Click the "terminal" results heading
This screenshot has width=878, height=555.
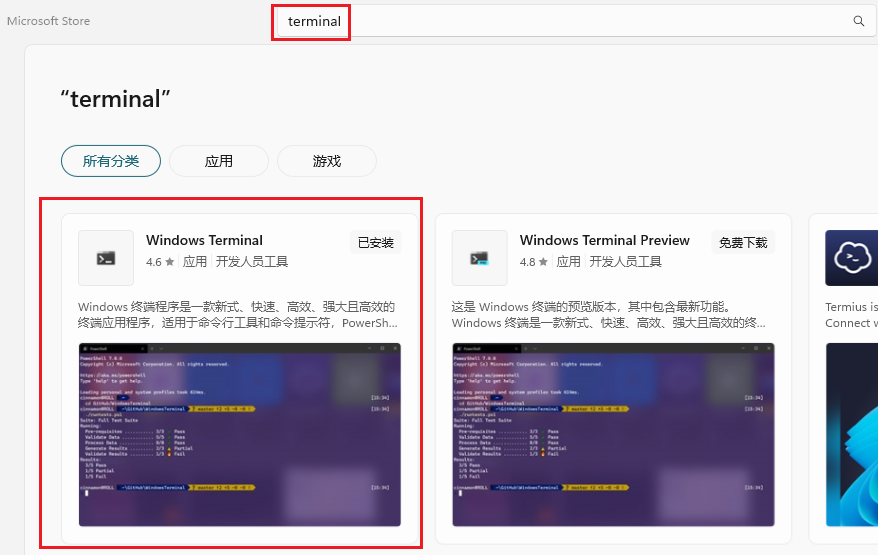(115, 99)
